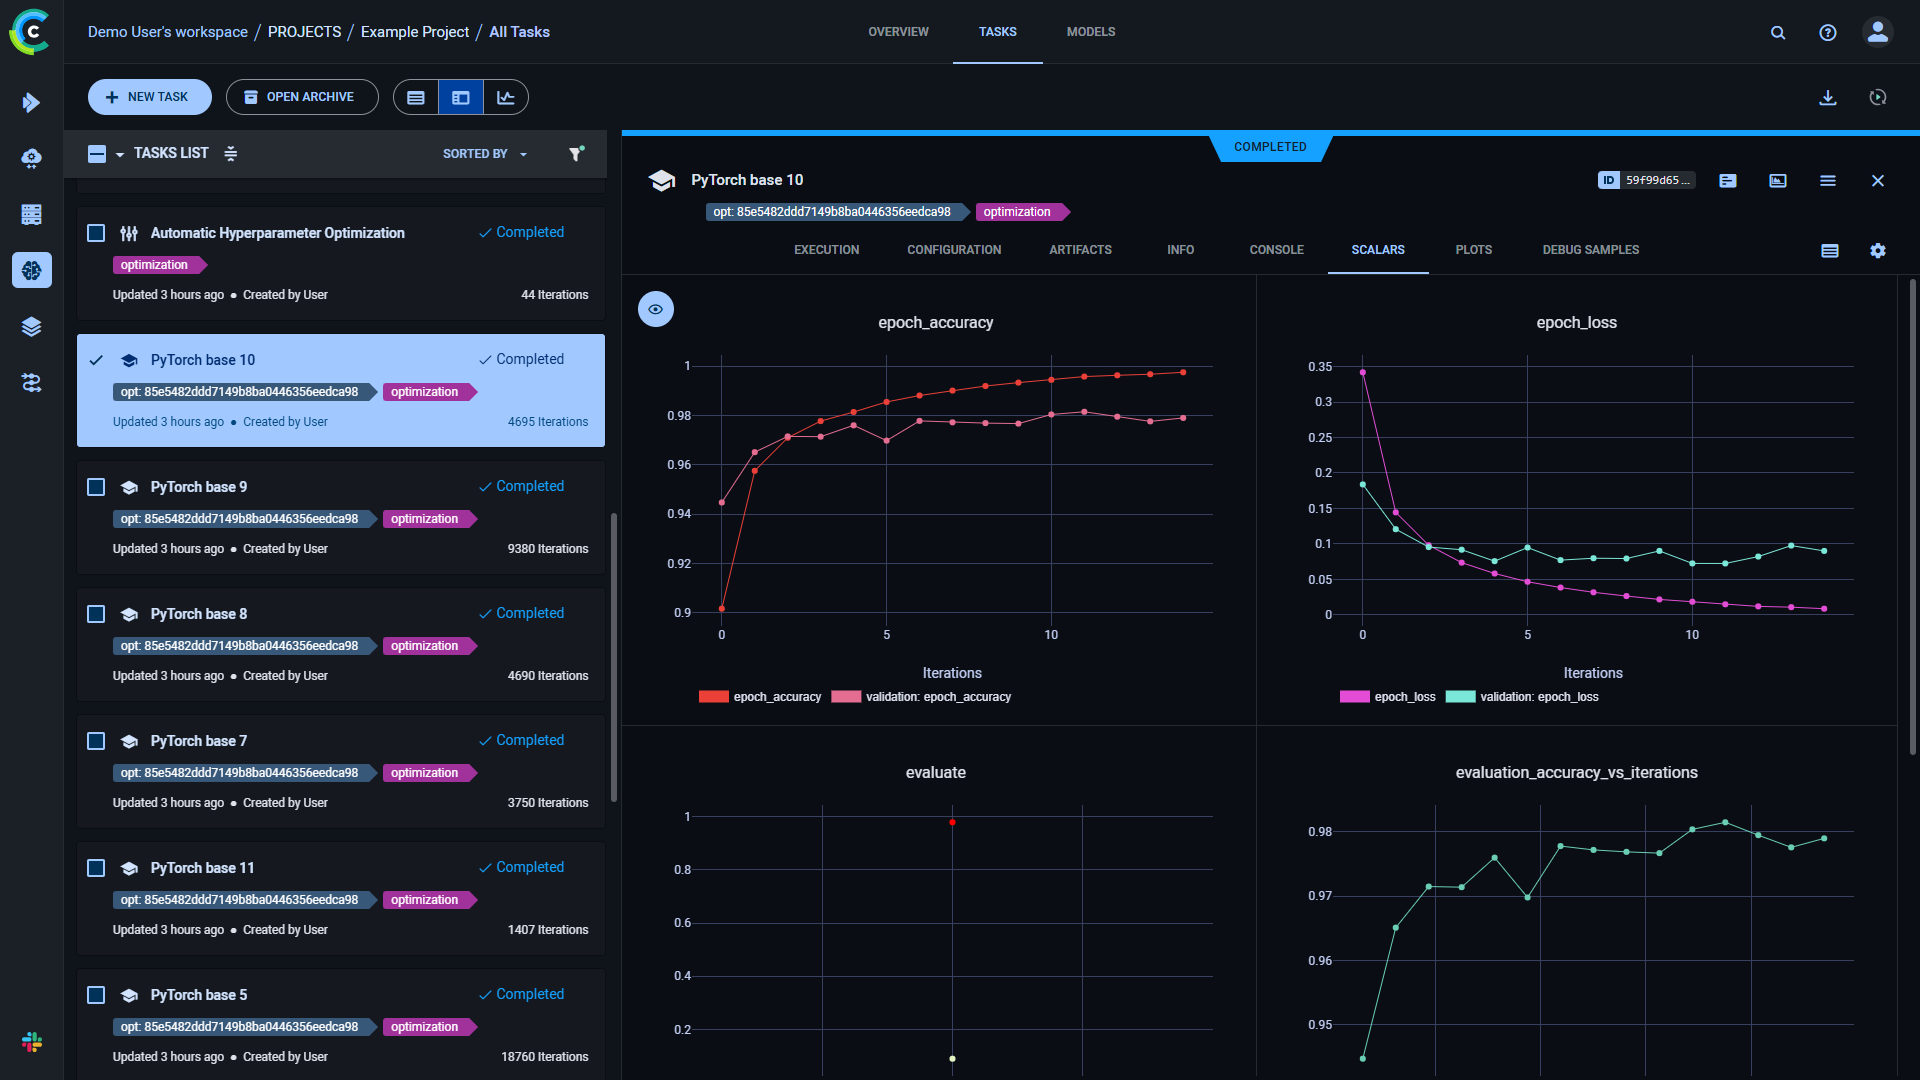
Task: Expand the Sorted By dropdown
Action: coord(485,154)
